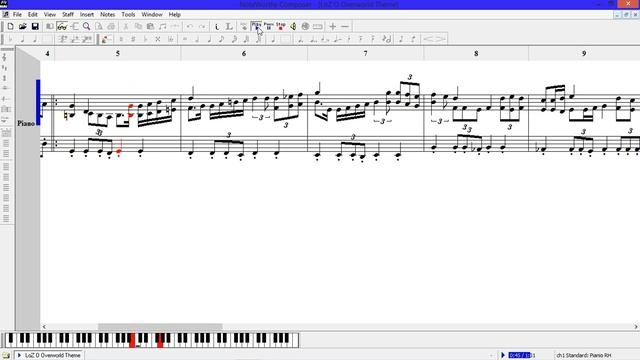Click the crescendo hairpin icon

click(x=428, y=39)
